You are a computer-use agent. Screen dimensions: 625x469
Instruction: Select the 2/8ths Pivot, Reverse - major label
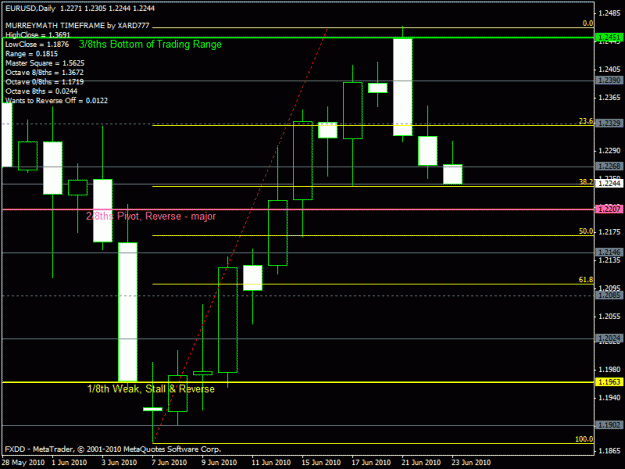151,216
